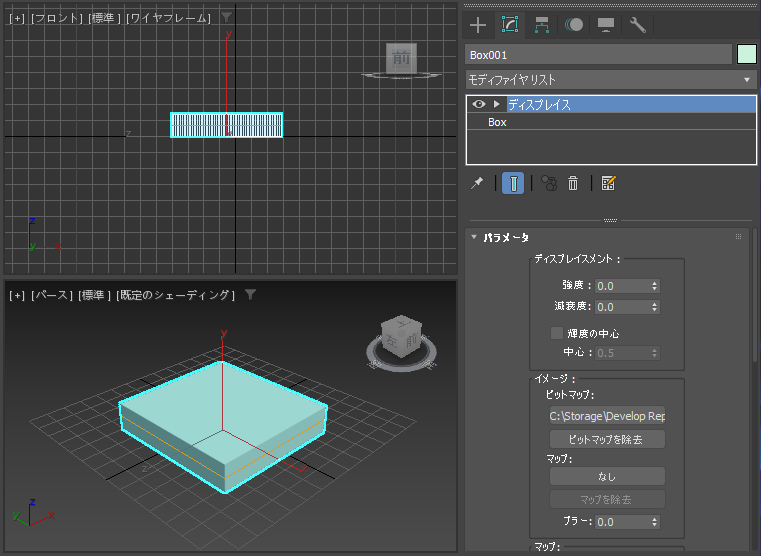Open front viewport [標準] menu

pos(104,18)
